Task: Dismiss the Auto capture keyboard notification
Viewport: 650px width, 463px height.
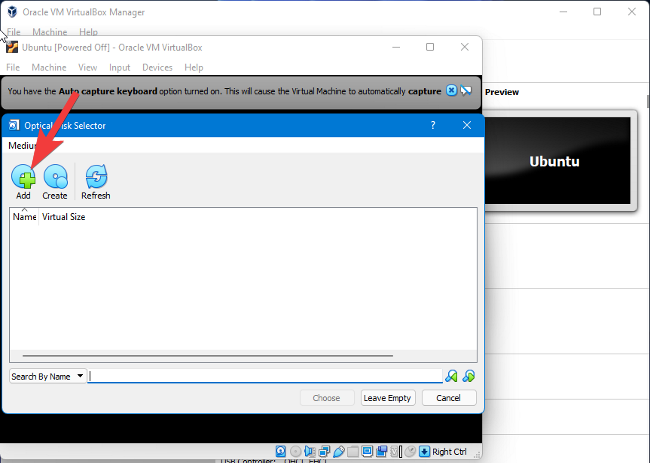Action: 451,90
